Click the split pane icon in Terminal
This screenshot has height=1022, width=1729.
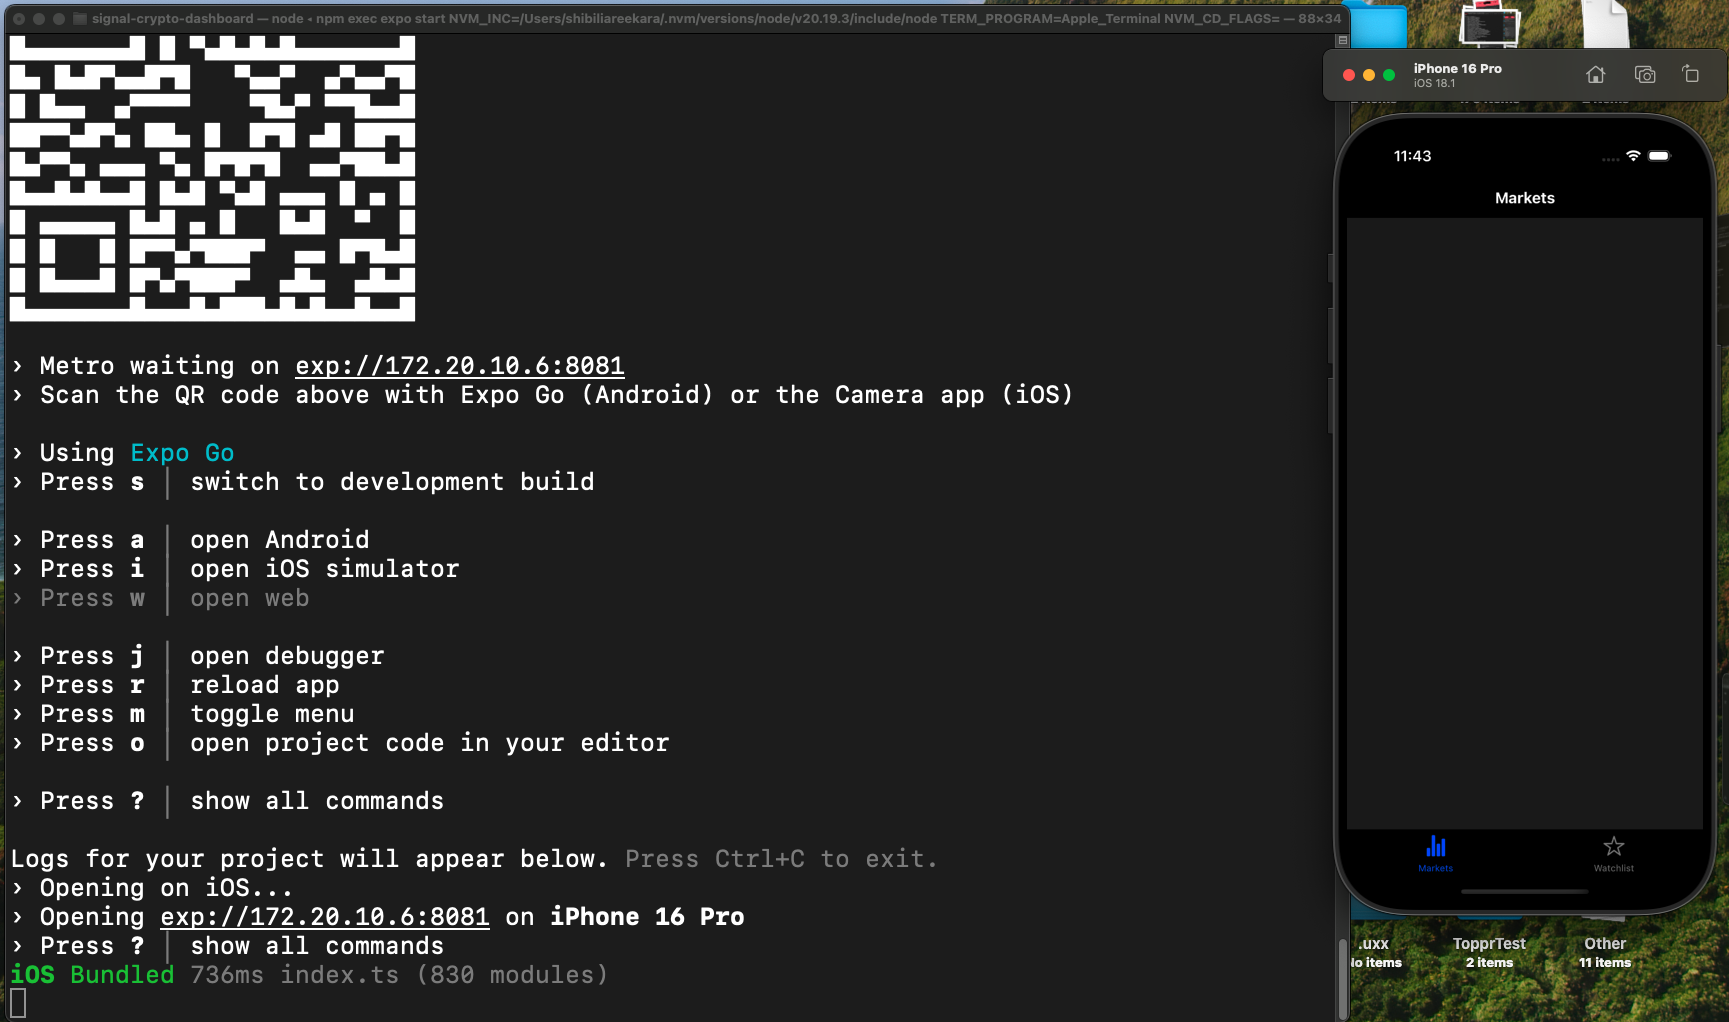coord(1342,41)
